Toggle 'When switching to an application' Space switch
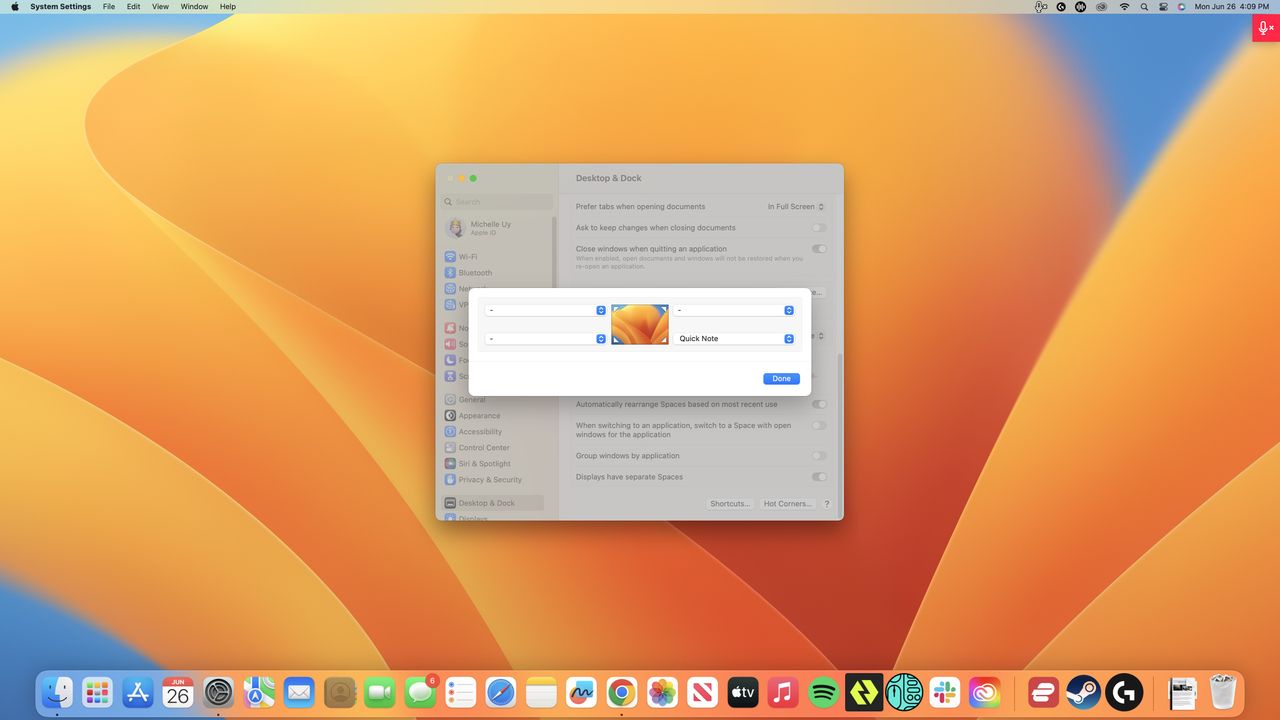The width and height of the screenshot is (1280, 720). [x=819, y=426]
